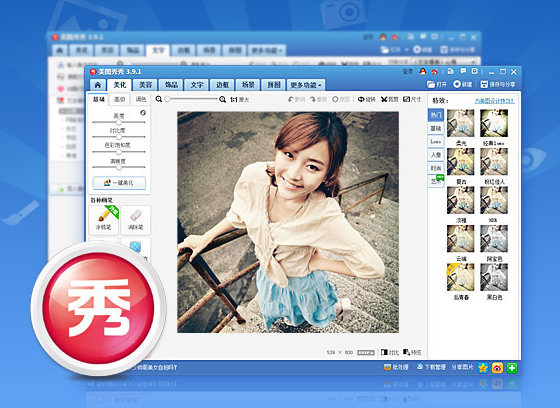Switch to the 边框 tab
This screenshot has height=408, width=560.
(x=222, y=85)
